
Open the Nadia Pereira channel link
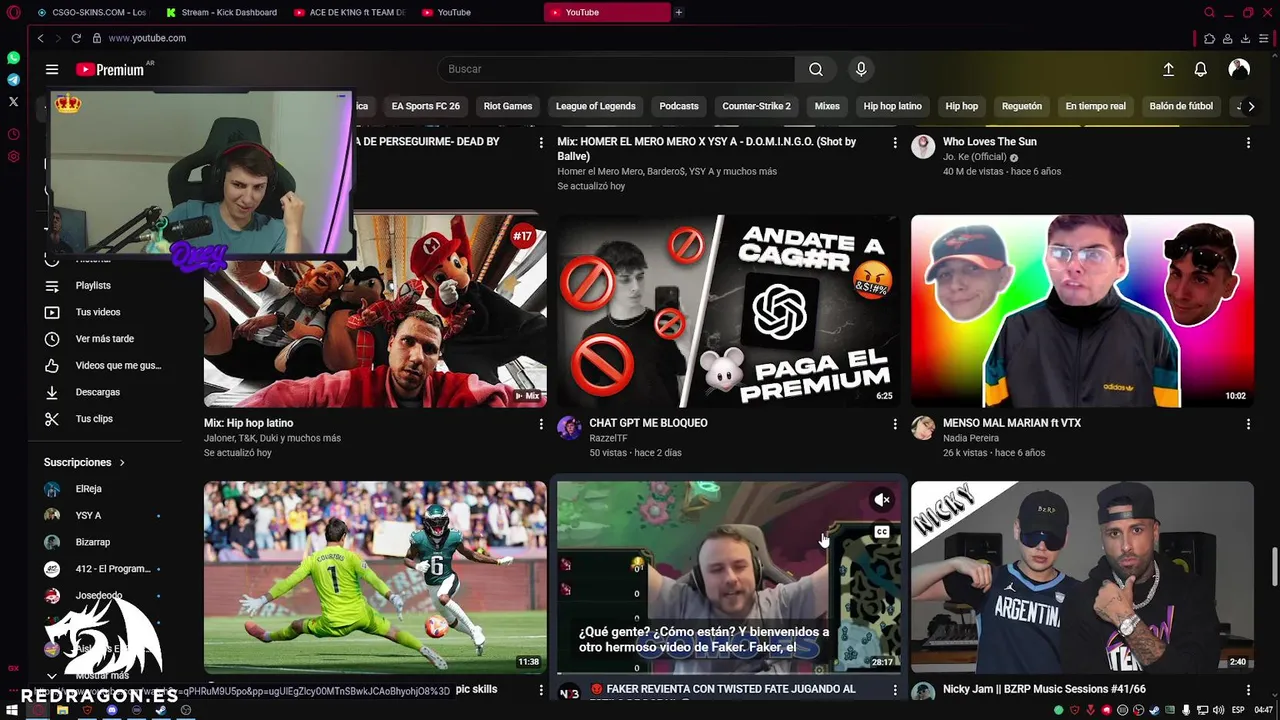point(970,438)
